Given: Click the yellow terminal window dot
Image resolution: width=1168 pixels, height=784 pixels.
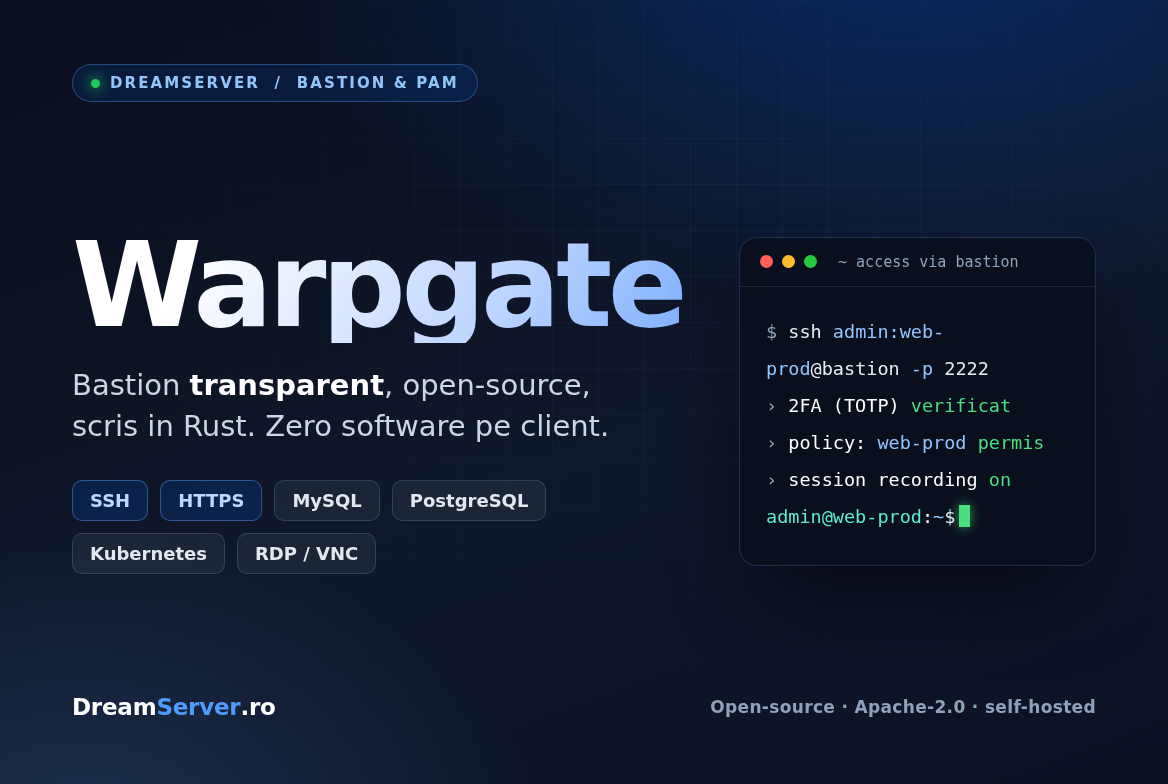Looking at the screenshot, I should point(788,262).
